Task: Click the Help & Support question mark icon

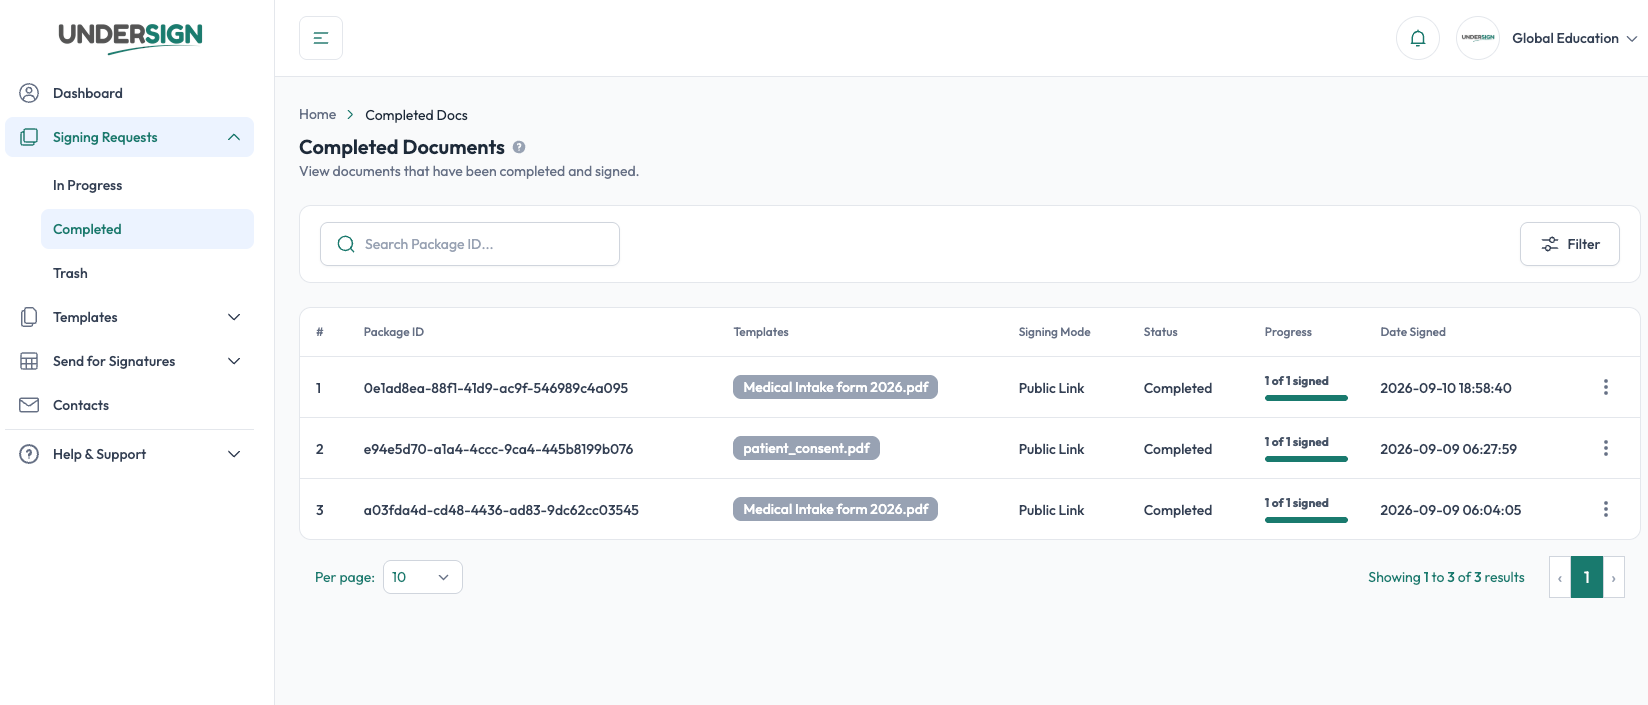Action: [29, 454]
